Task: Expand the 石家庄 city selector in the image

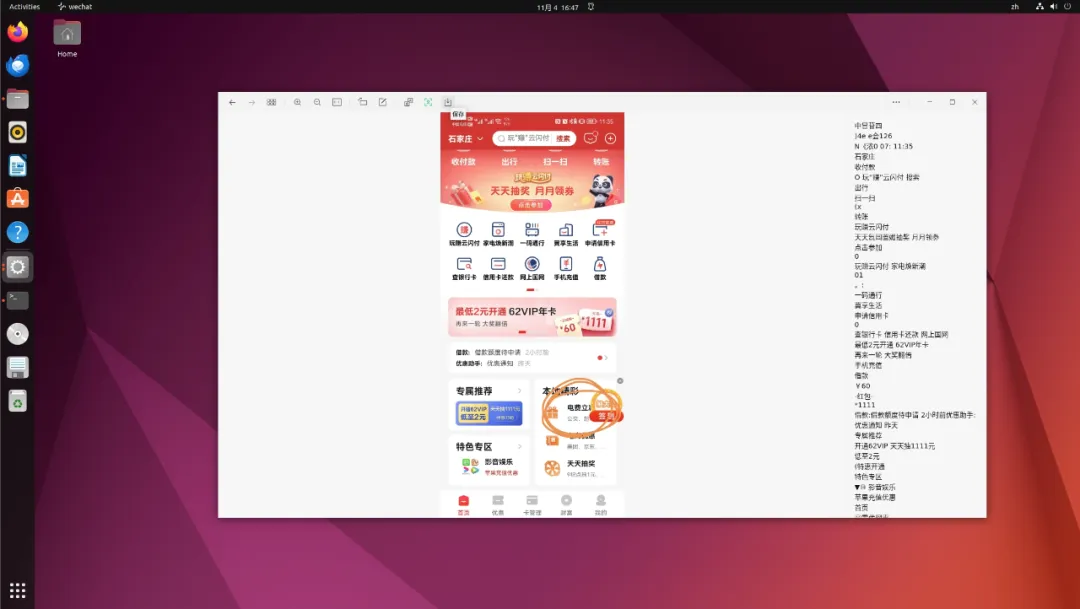Action: (466, 138)
